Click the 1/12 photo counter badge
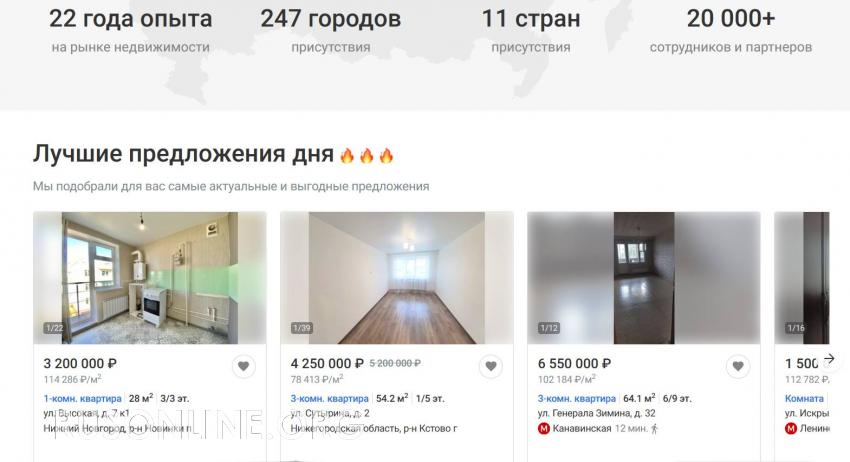 tap(549, 328)
